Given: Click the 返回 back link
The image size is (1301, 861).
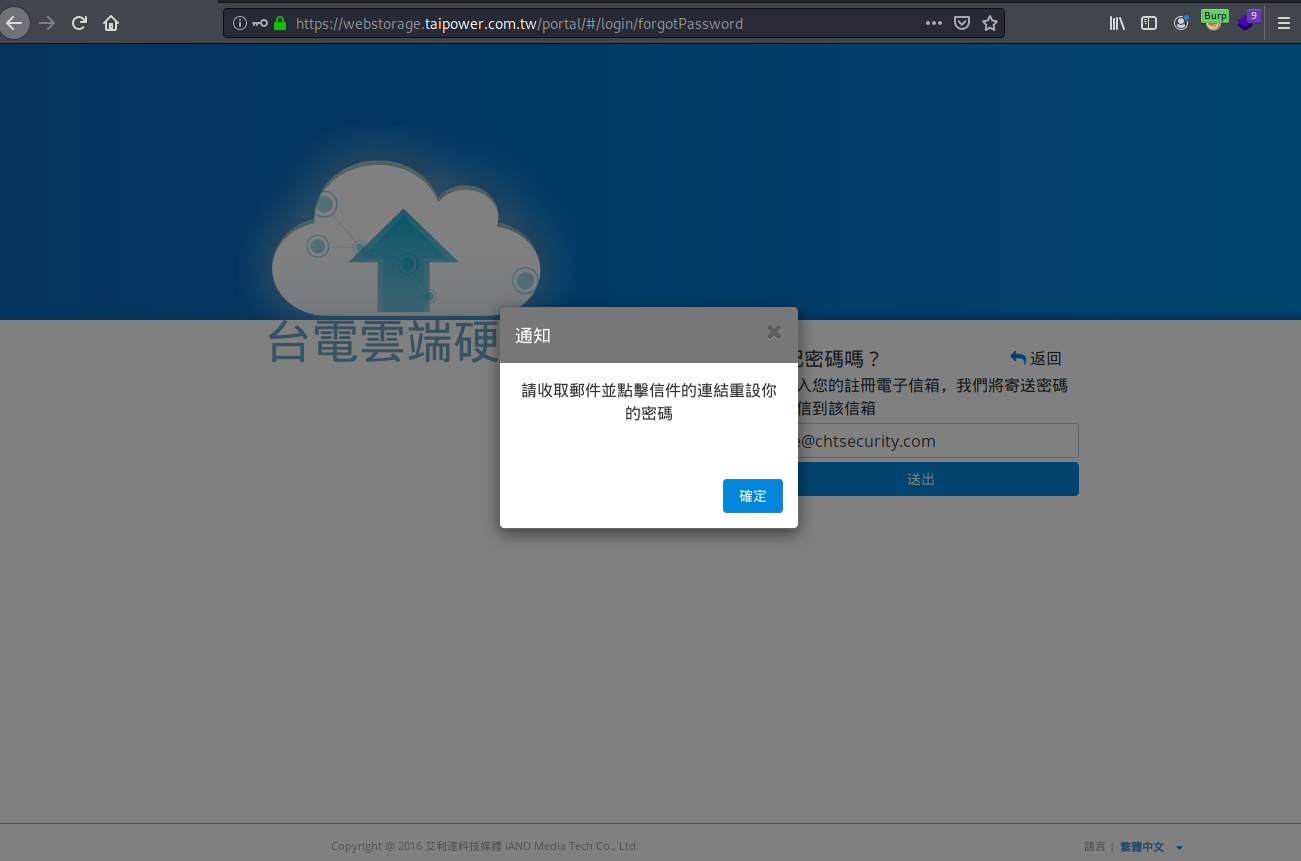Looking at the screenshot, I should tap(1036, 358).
